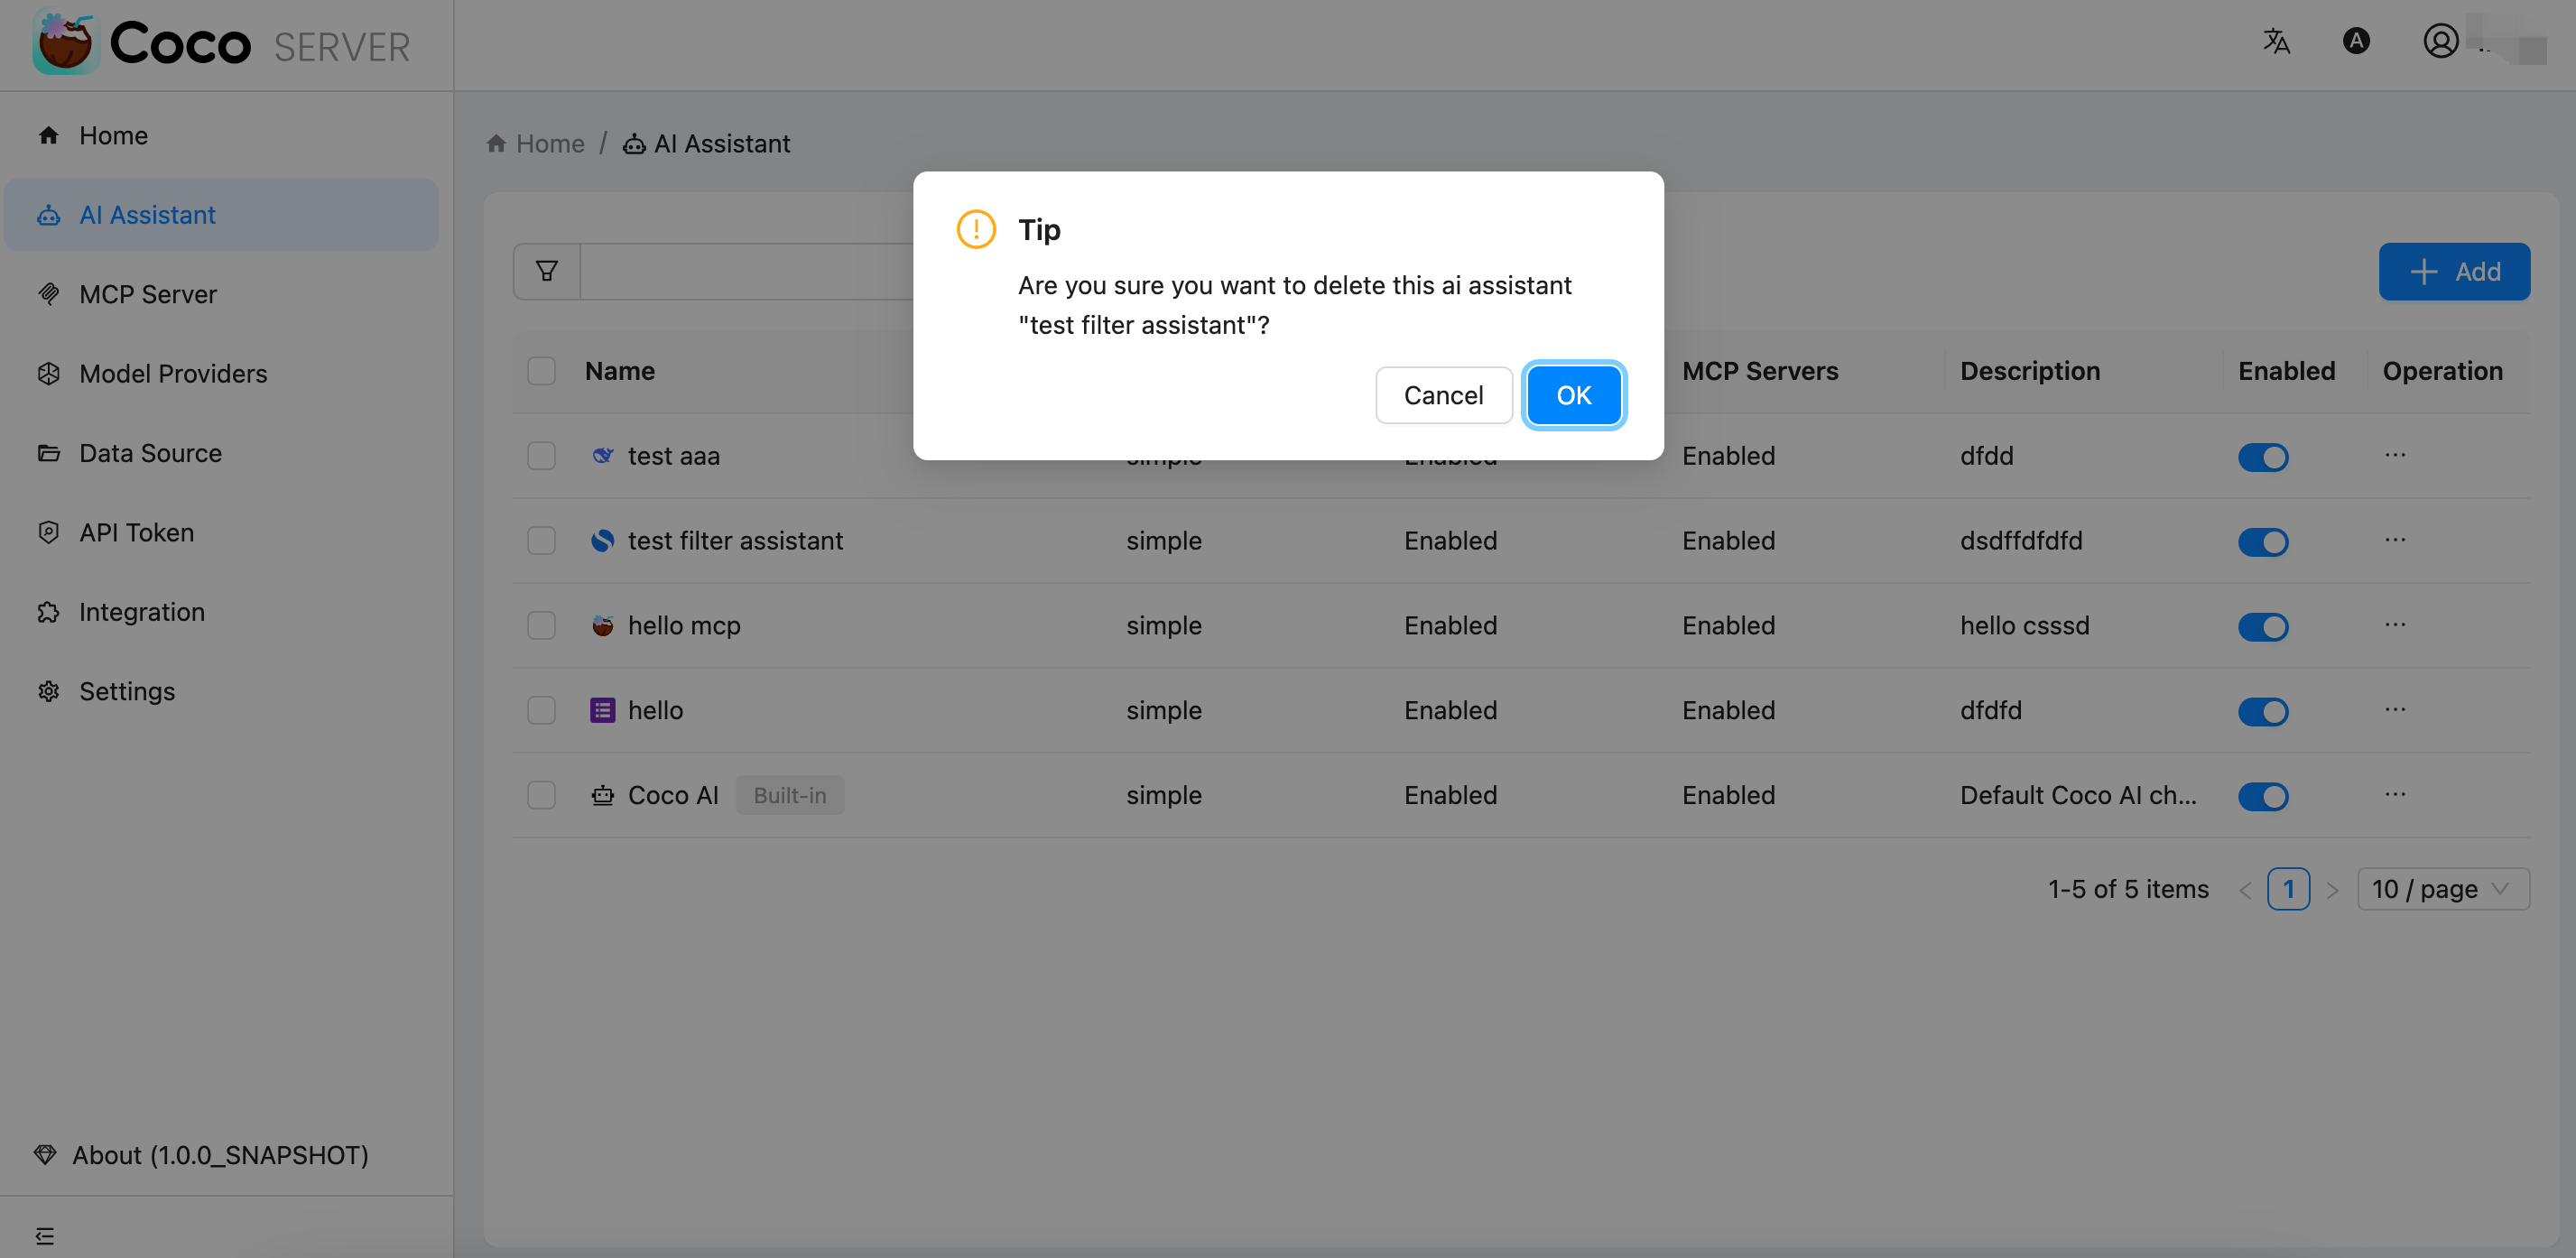The image size is (2576, 1258).
Task: Open operations menu for hello mcp
Action: tap(2395, 625)
